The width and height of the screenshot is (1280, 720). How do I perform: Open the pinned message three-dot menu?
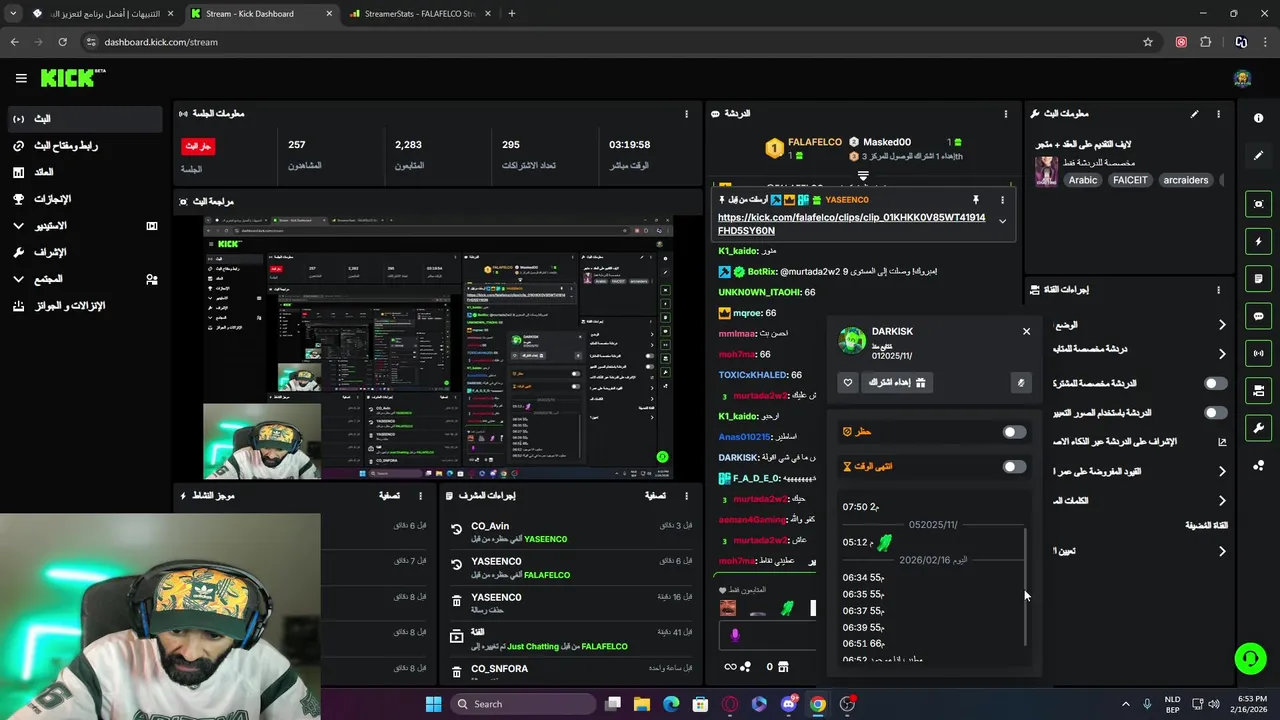[1002, 200]
